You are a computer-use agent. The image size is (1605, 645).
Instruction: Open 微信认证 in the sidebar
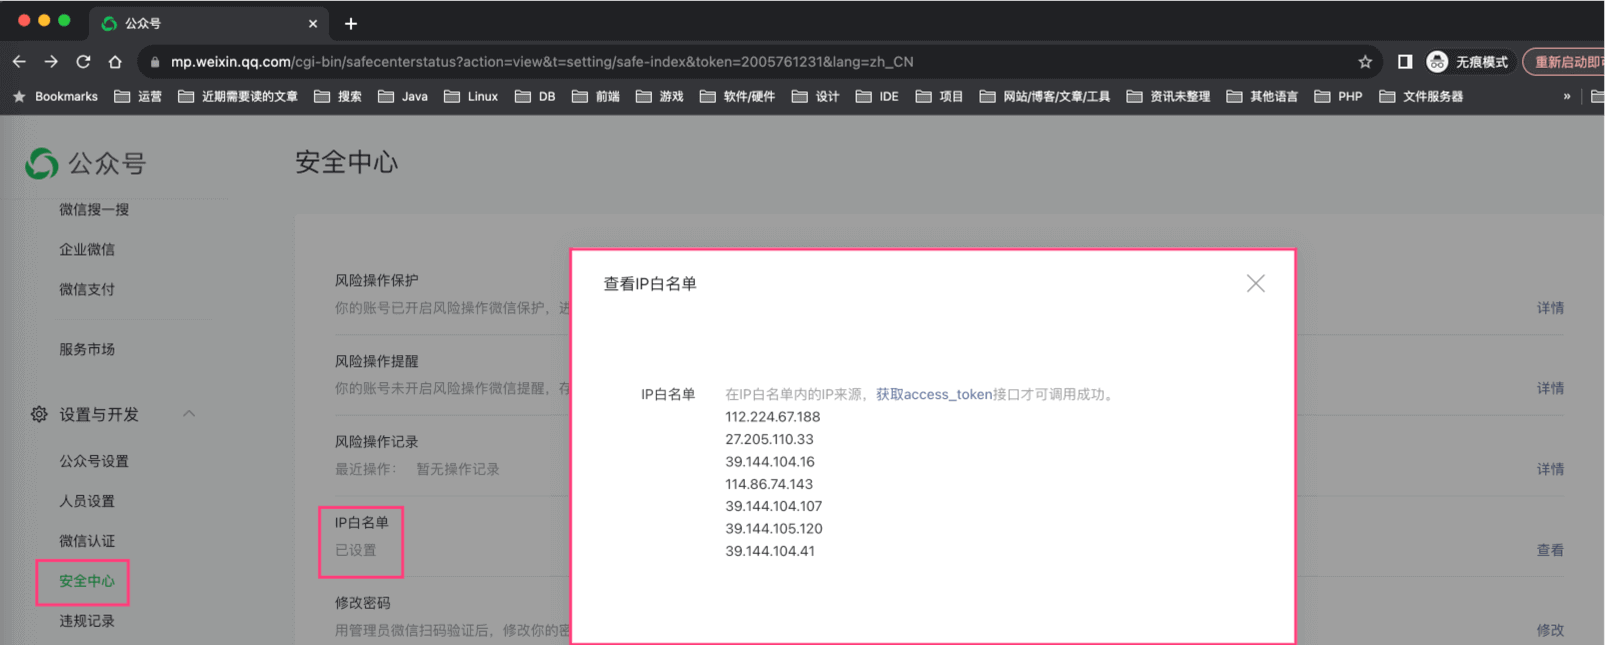point(86,541)
